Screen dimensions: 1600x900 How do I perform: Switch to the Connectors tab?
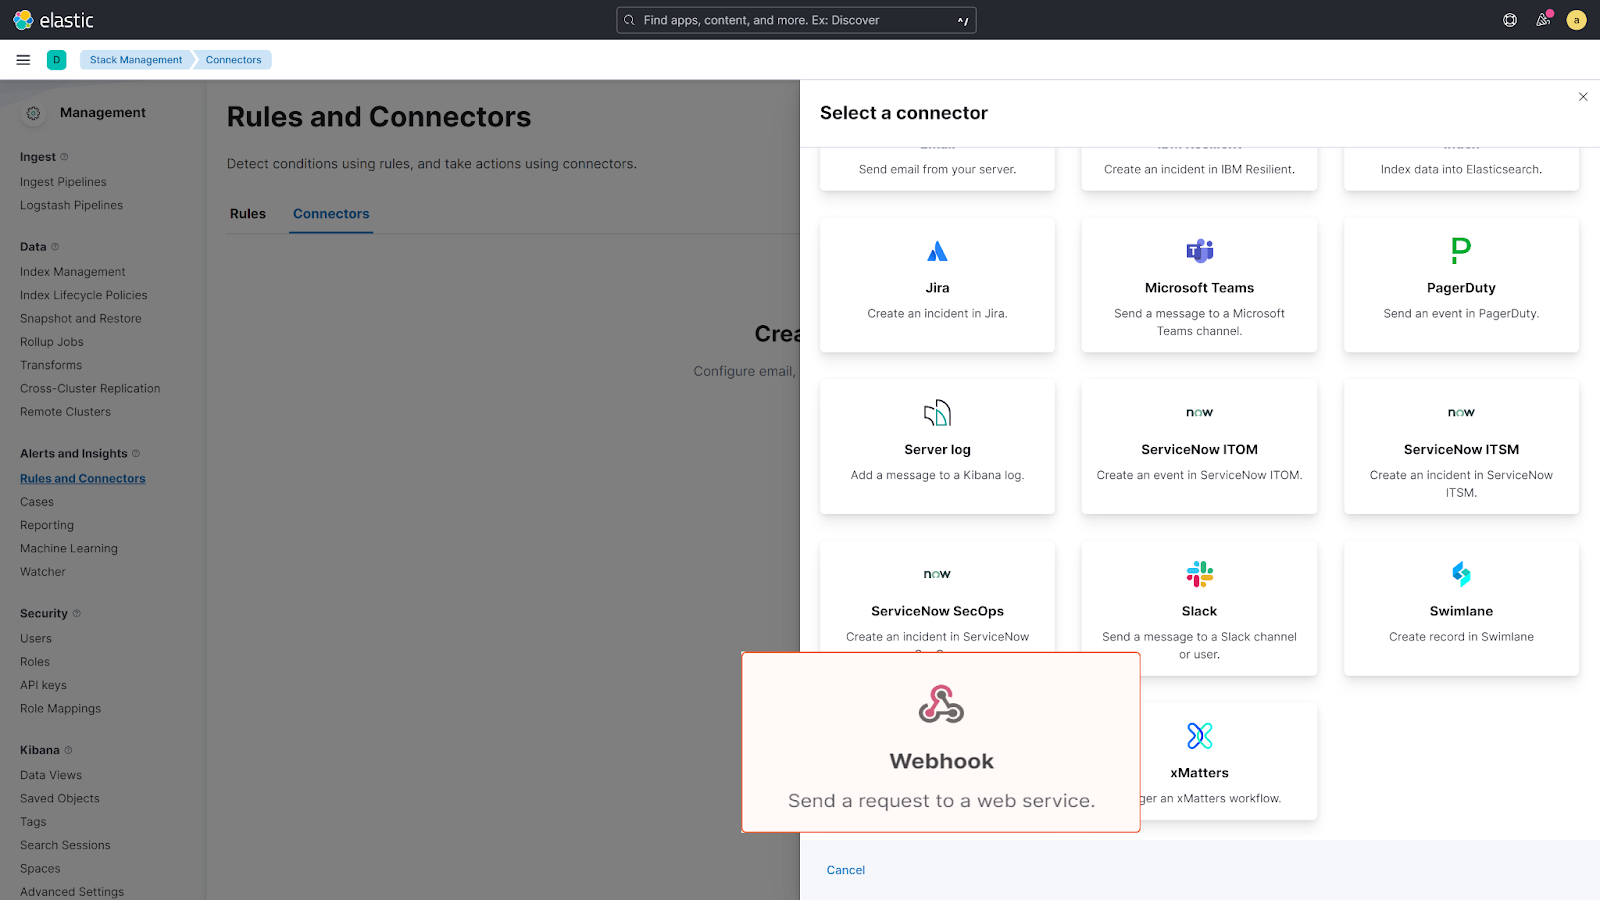331,214
